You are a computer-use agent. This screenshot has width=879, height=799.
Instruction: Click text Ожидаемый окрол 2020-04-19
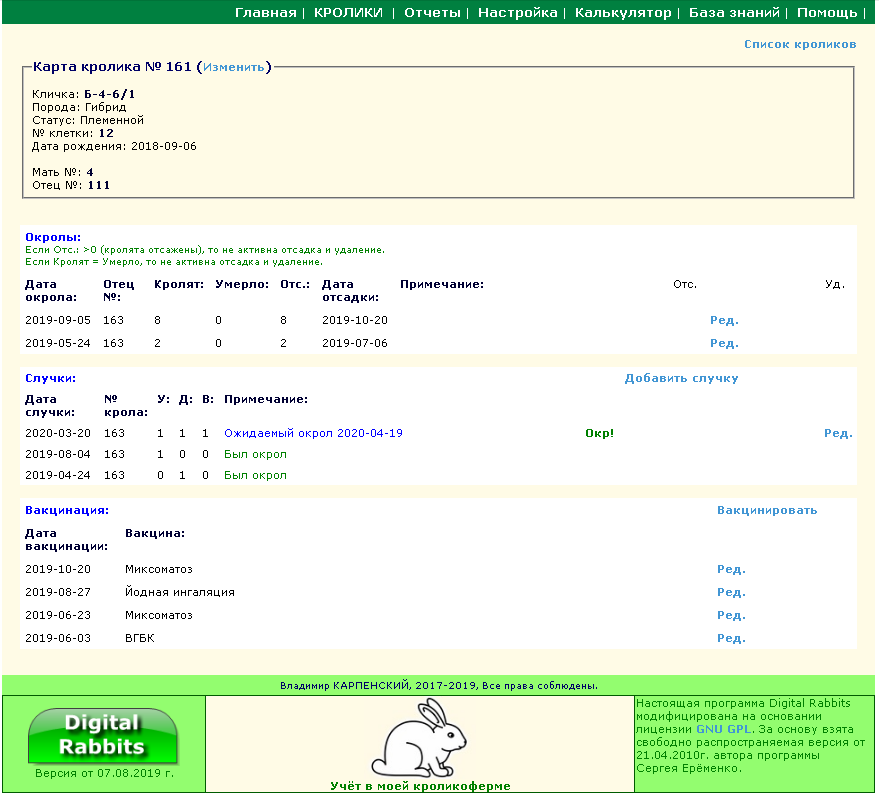point(313,433)
